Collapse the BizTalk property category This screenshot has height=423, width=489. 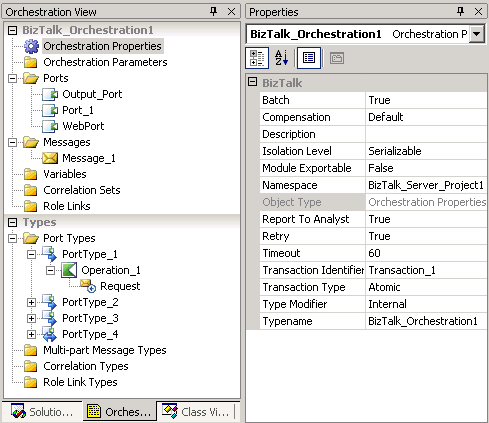253,82
